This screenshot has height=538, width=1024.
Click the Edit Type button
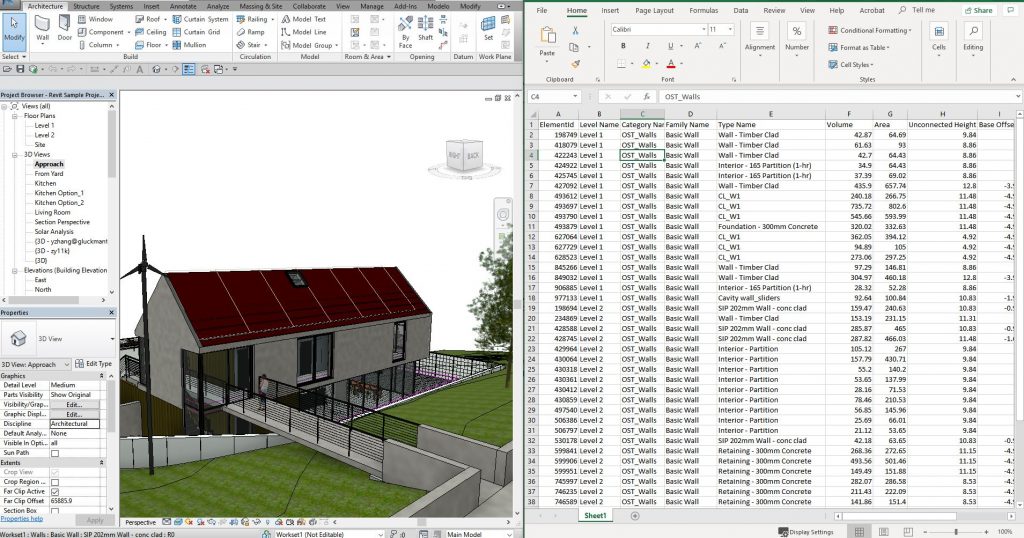(x=93, y=364)
